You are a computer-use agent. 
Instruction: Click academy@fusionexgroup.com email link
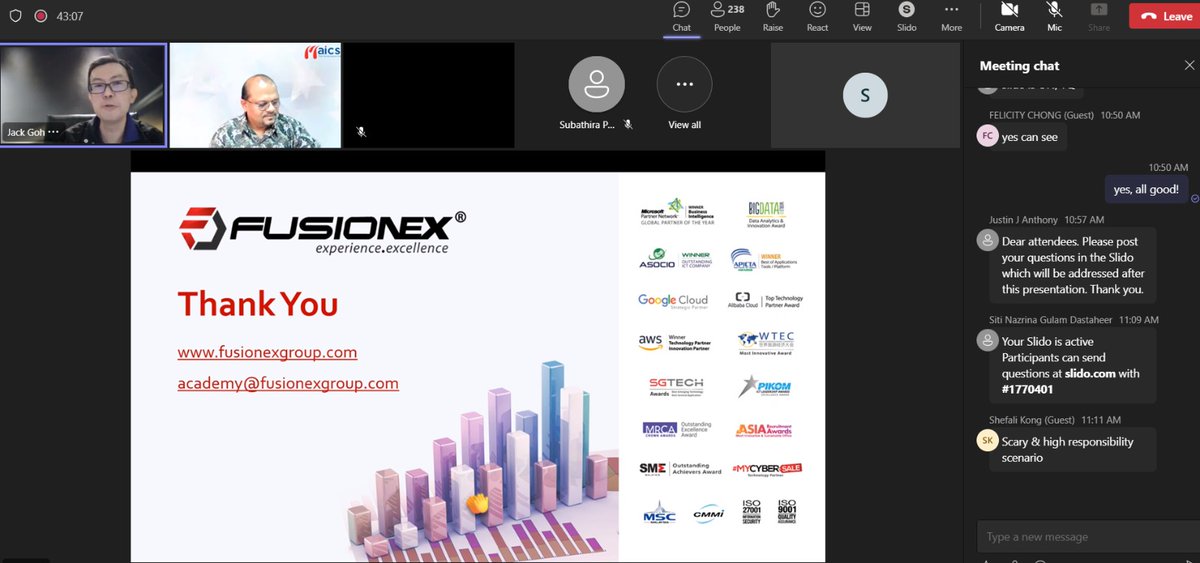click(x=288, y=383)
